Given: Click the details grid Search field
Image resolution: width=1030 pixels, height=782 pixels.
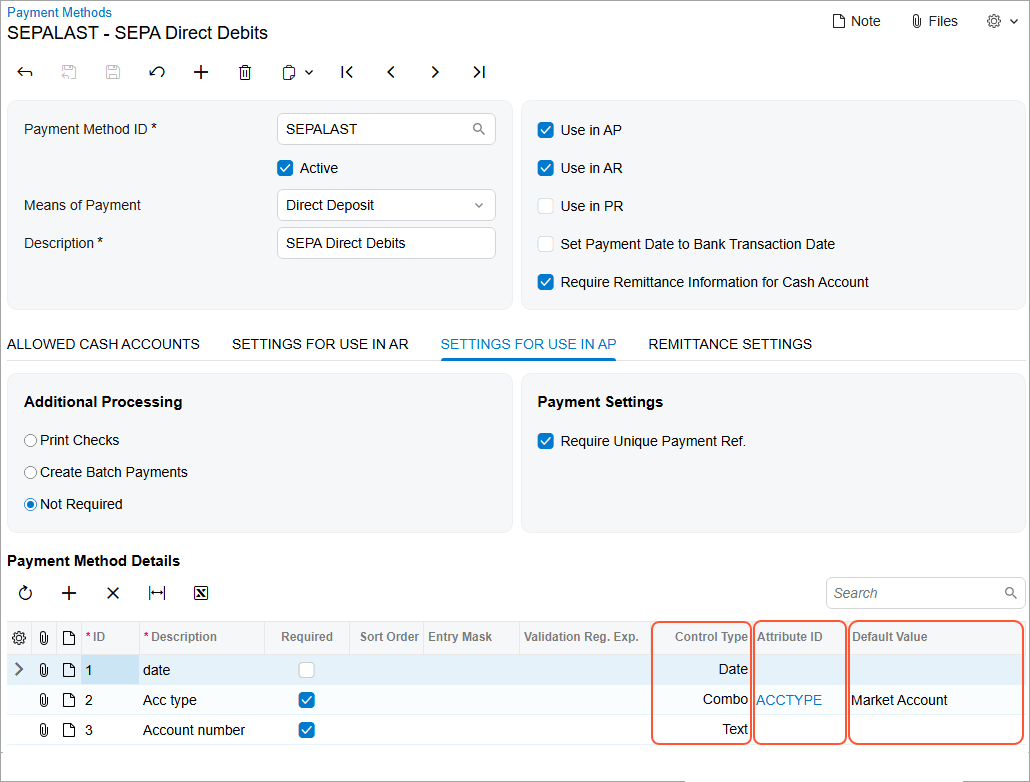Looking at the screenshot, I should click(x=915, y=593).
